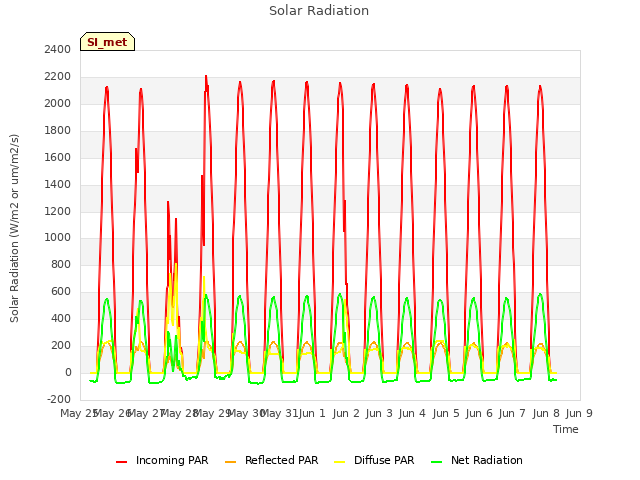Screen dimensions: 640x480
Task: Click the 400 y-axis tick label
Action: tap(61, 318)
